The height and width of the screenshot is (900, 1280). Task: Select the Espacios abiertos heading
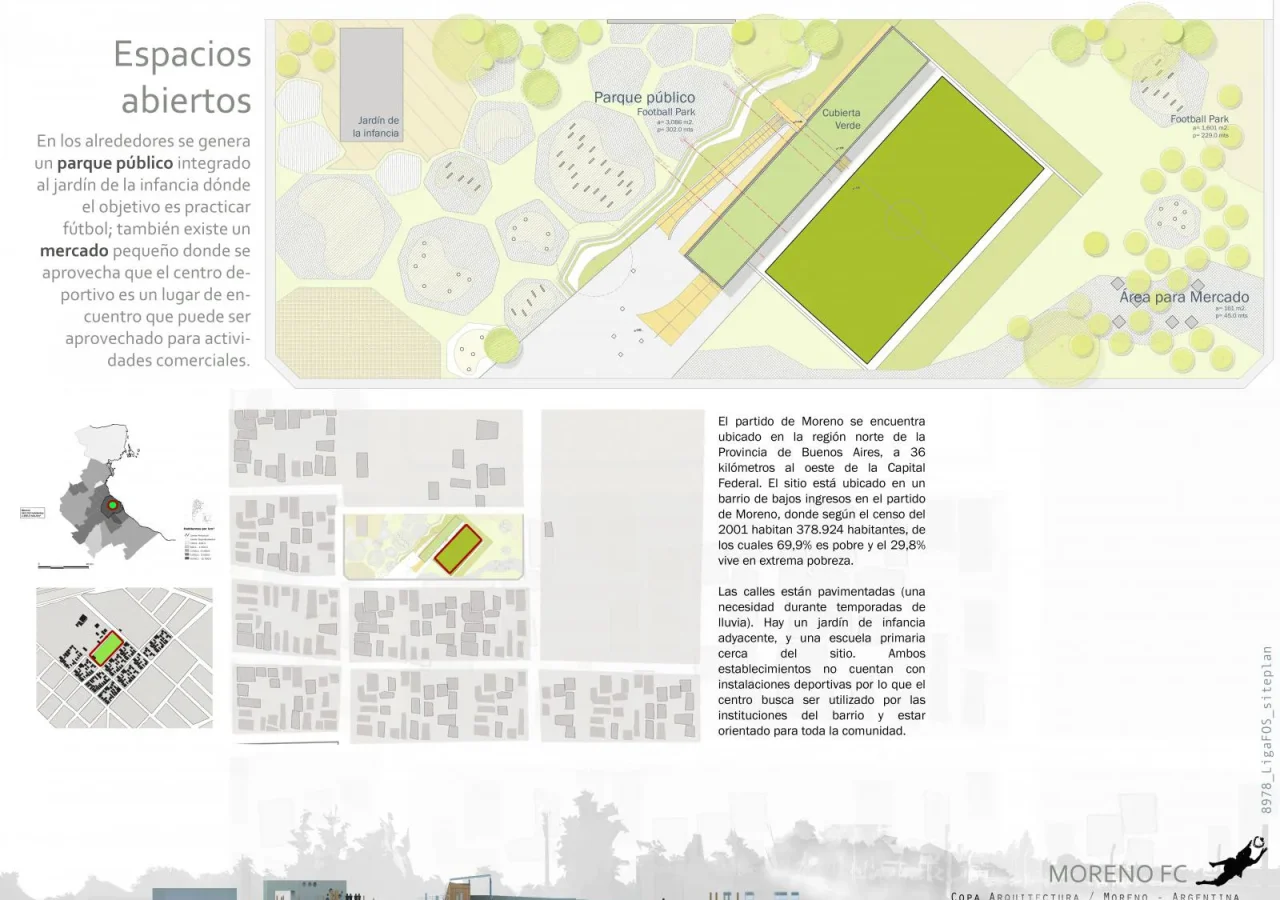(x=183, y=76)
